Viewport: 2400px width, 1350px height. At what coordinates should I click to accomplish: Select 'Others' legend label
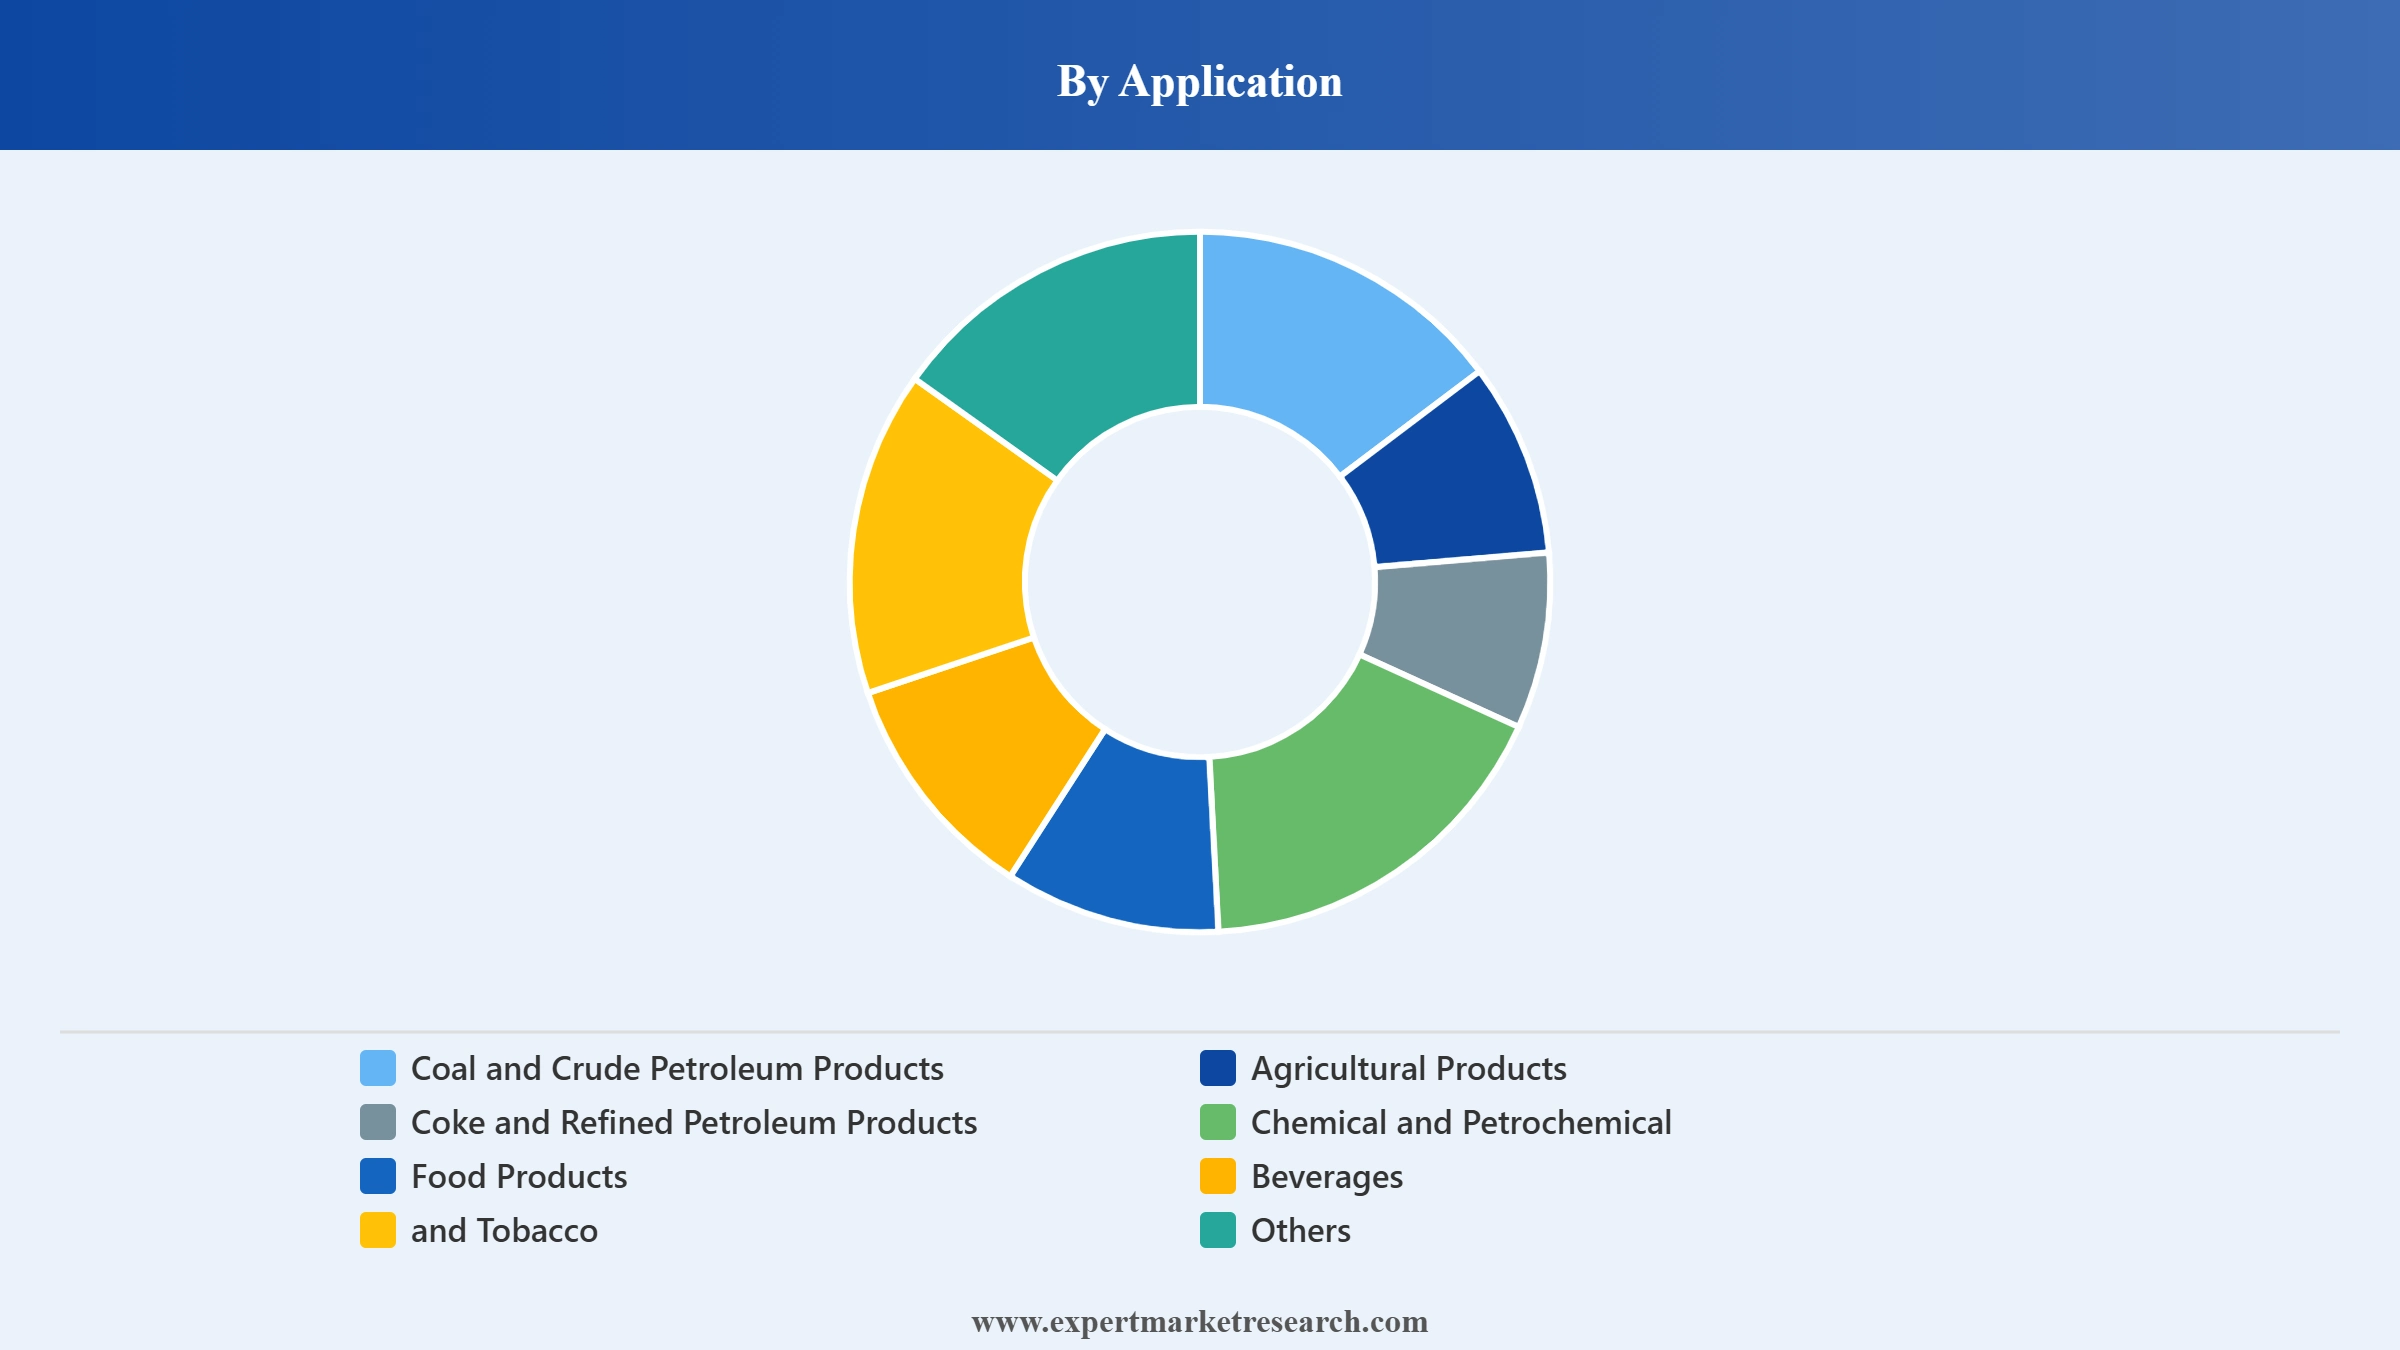pos(1301,1231)
